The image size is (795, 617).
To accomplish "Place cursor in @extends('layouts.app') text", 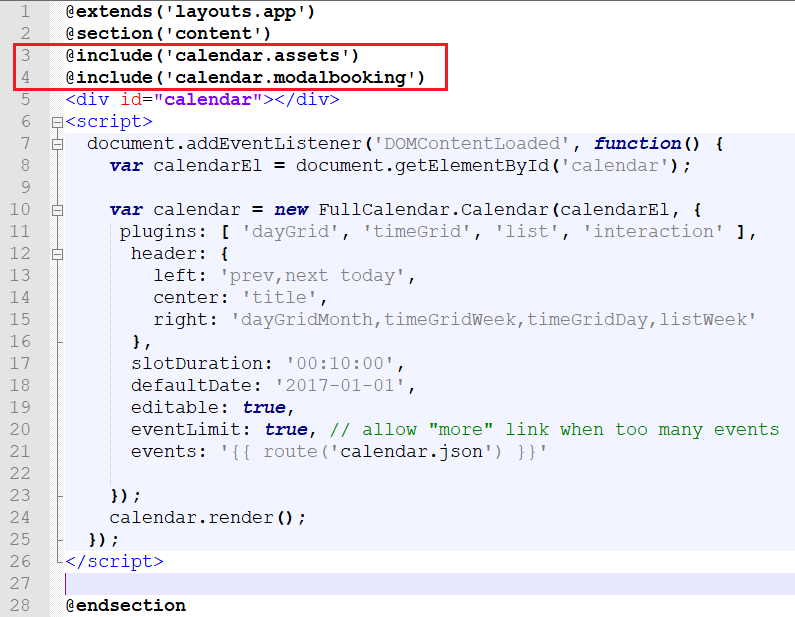I will click(x=190, y=13).
